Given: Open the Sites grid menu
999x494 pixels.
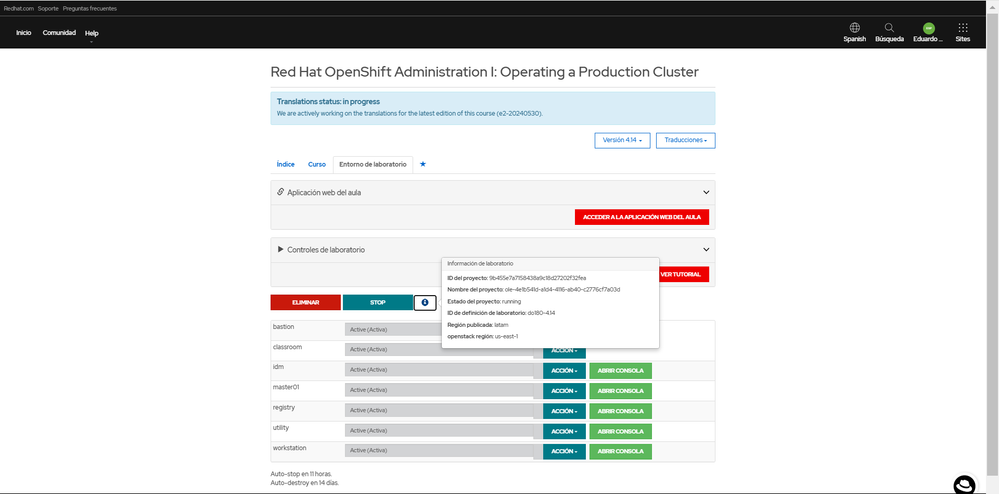Looking at the screenshot, I should tap(962, 29).
